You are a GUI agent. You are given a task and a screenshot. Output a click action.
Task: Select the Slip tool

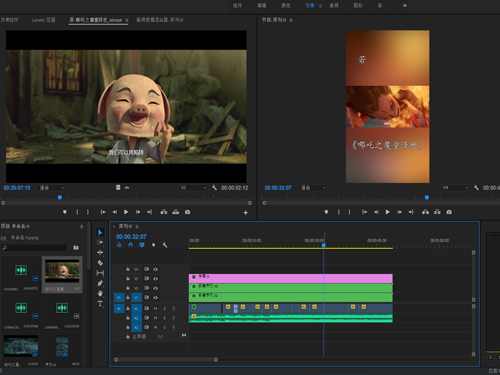coord(100,273)
